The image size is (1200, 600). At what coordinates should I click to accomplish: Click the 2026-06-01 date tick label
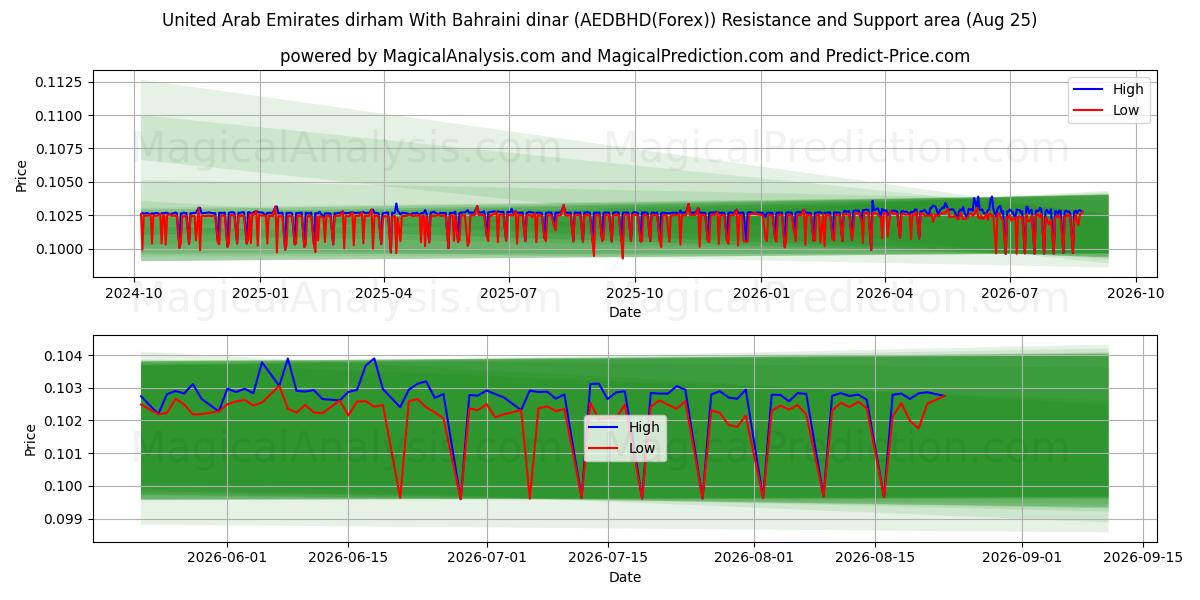point(226,559)
